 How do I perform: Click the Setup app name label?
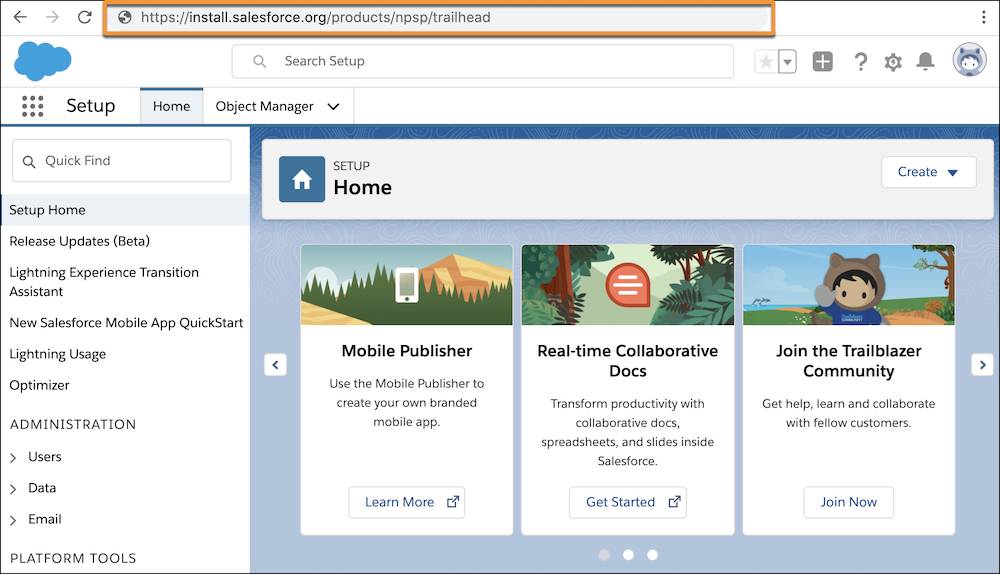pyautogui.click(x=91, y=106)
